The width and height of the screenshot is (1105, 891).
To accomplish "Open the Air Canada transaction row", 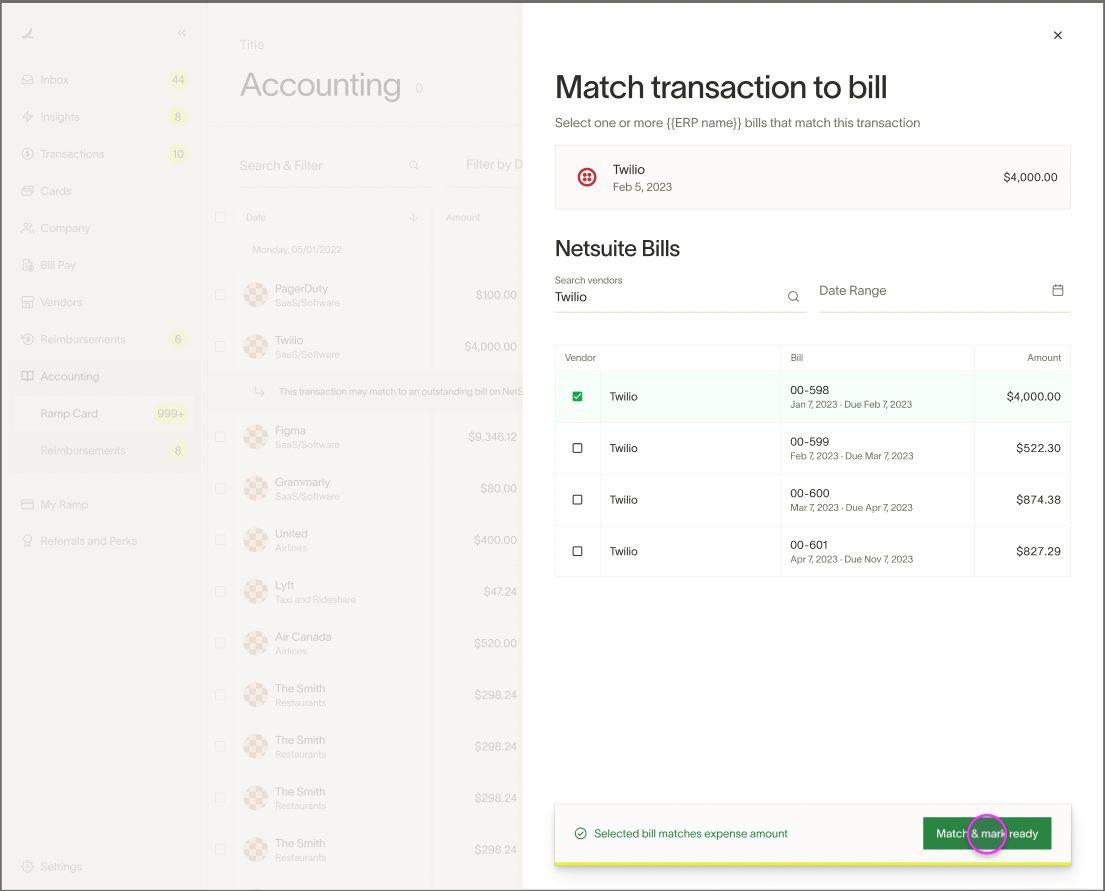I will (366, 643).
